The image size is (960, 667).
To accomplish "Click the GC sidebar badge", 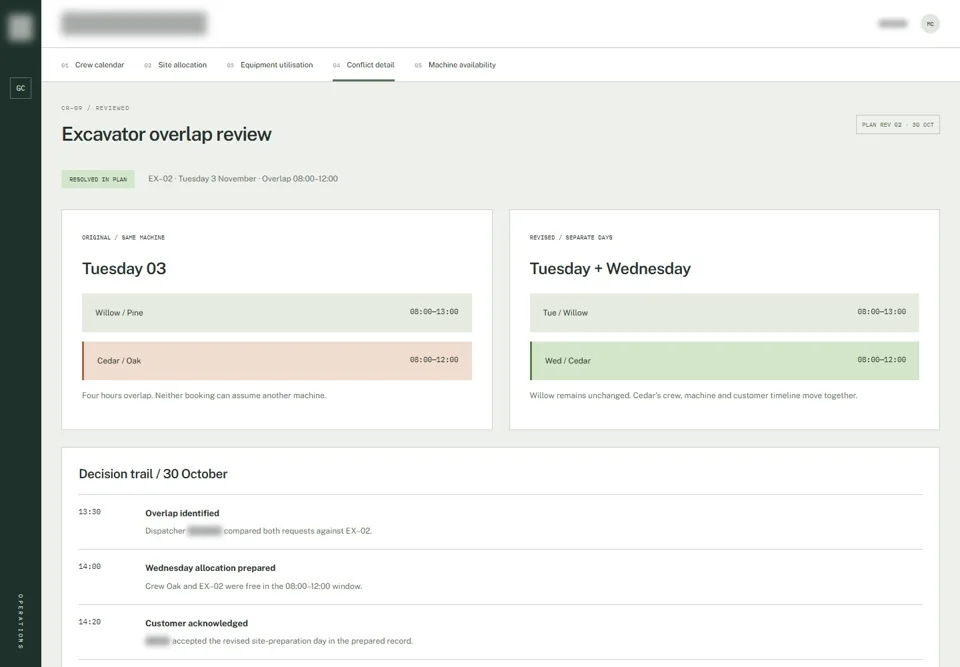I will click(x=21, y=88).
